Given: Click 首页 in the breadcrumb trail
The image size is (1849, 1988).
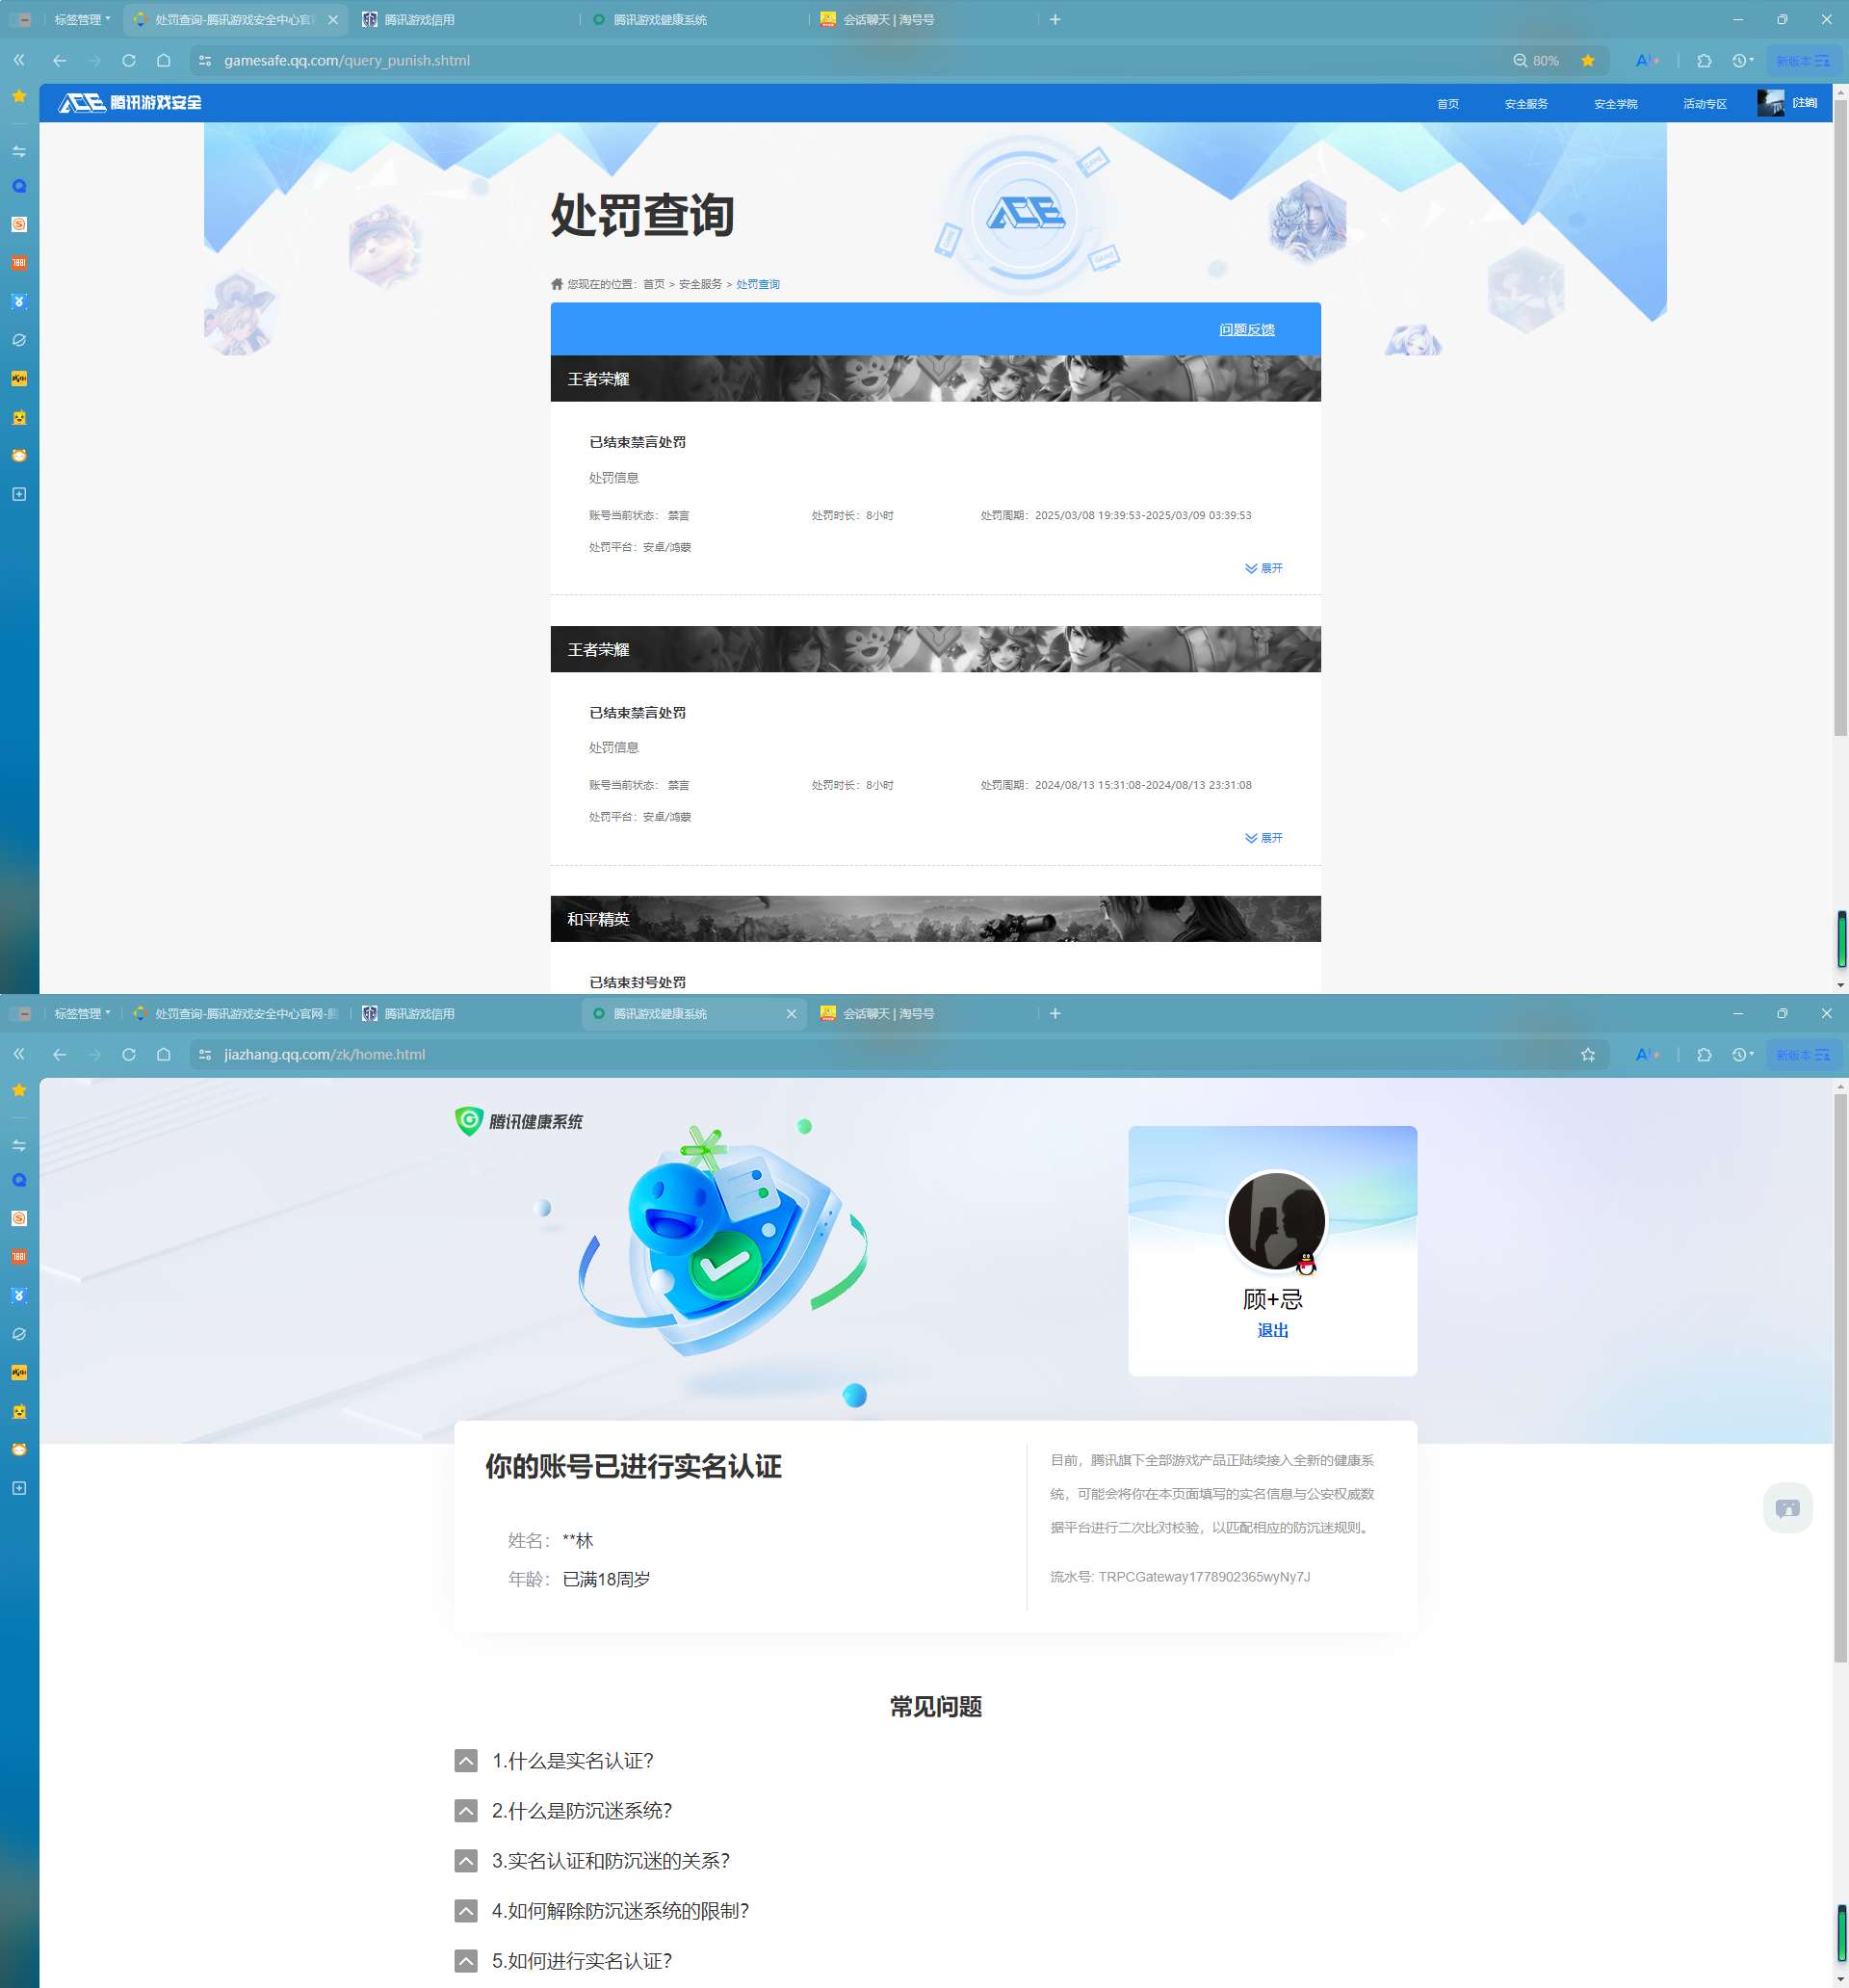Looking at the screenshot, I should [653, 284].
